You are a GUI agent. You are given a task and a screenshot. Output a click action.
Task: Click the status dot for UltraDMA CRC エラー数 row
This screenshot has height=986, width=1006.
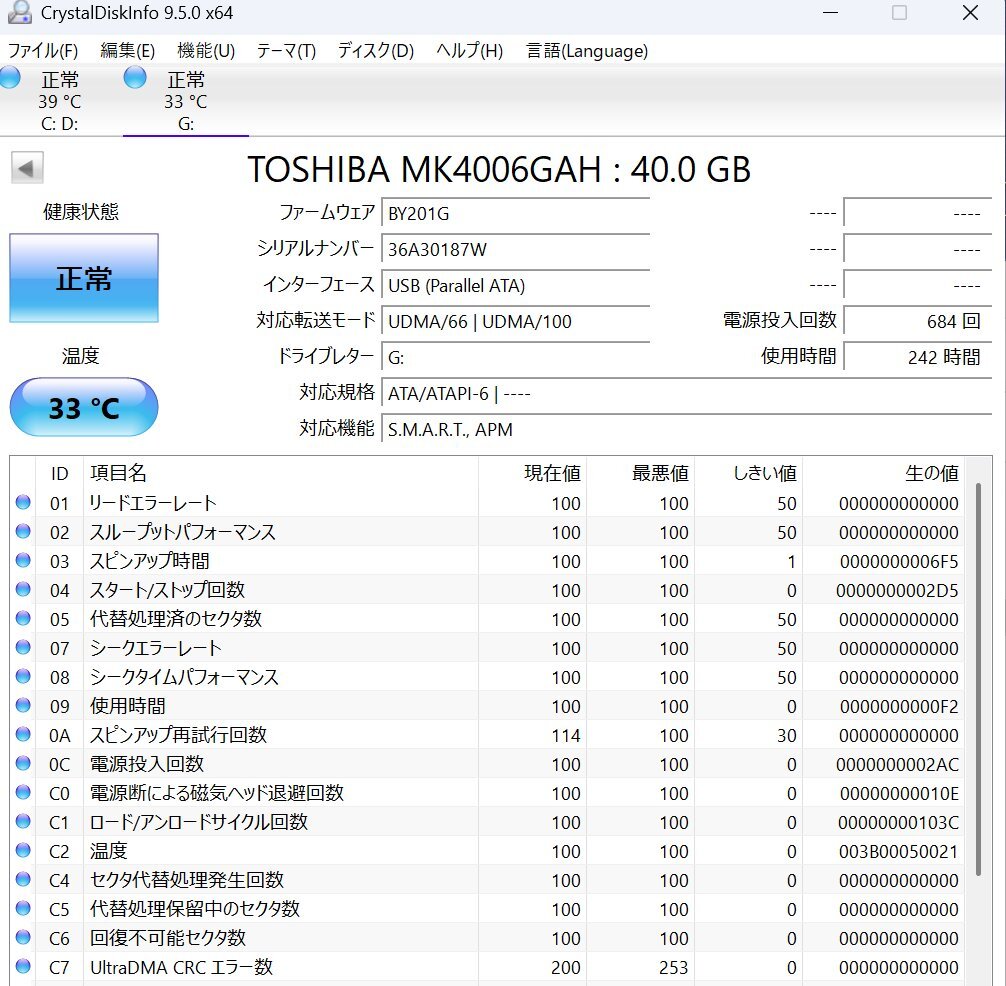tap(23, 966)
